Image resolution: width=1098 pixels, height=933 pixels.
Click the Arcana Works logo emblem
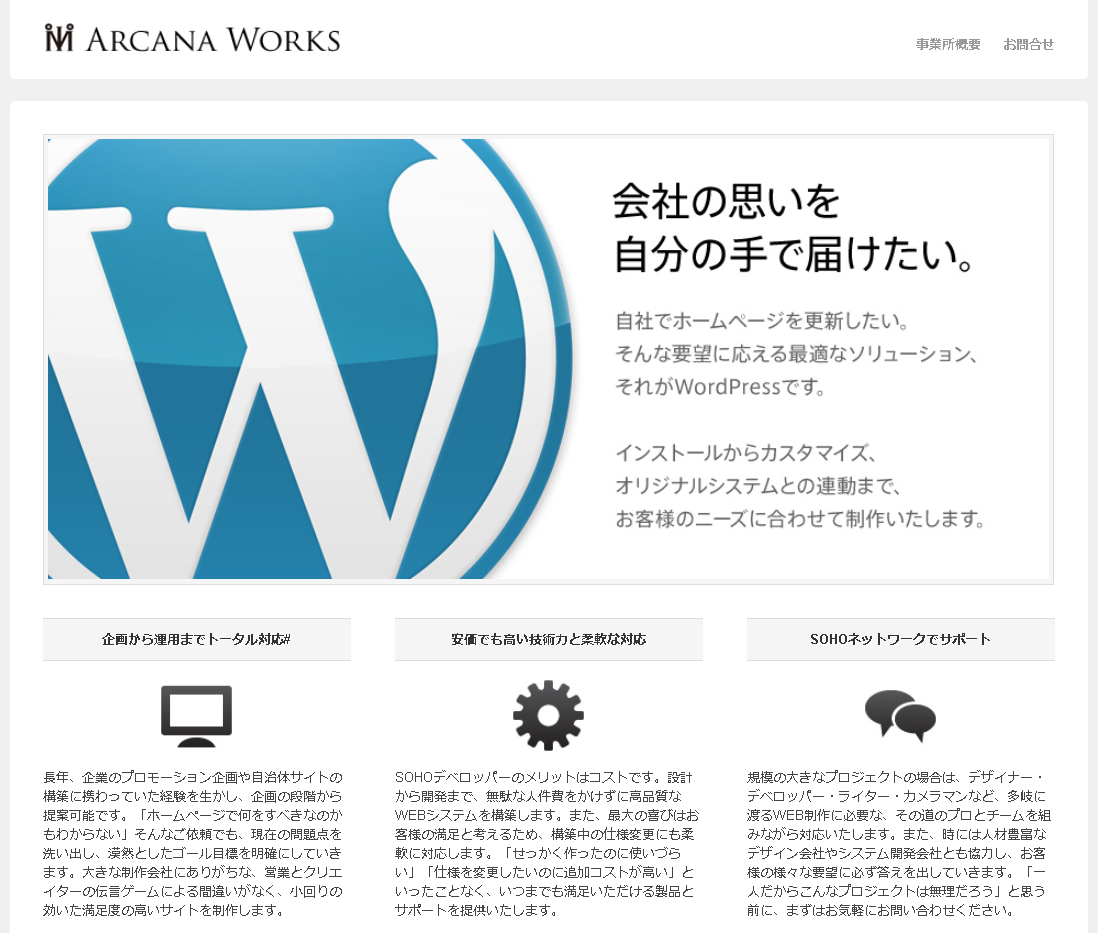coord(60,38)
